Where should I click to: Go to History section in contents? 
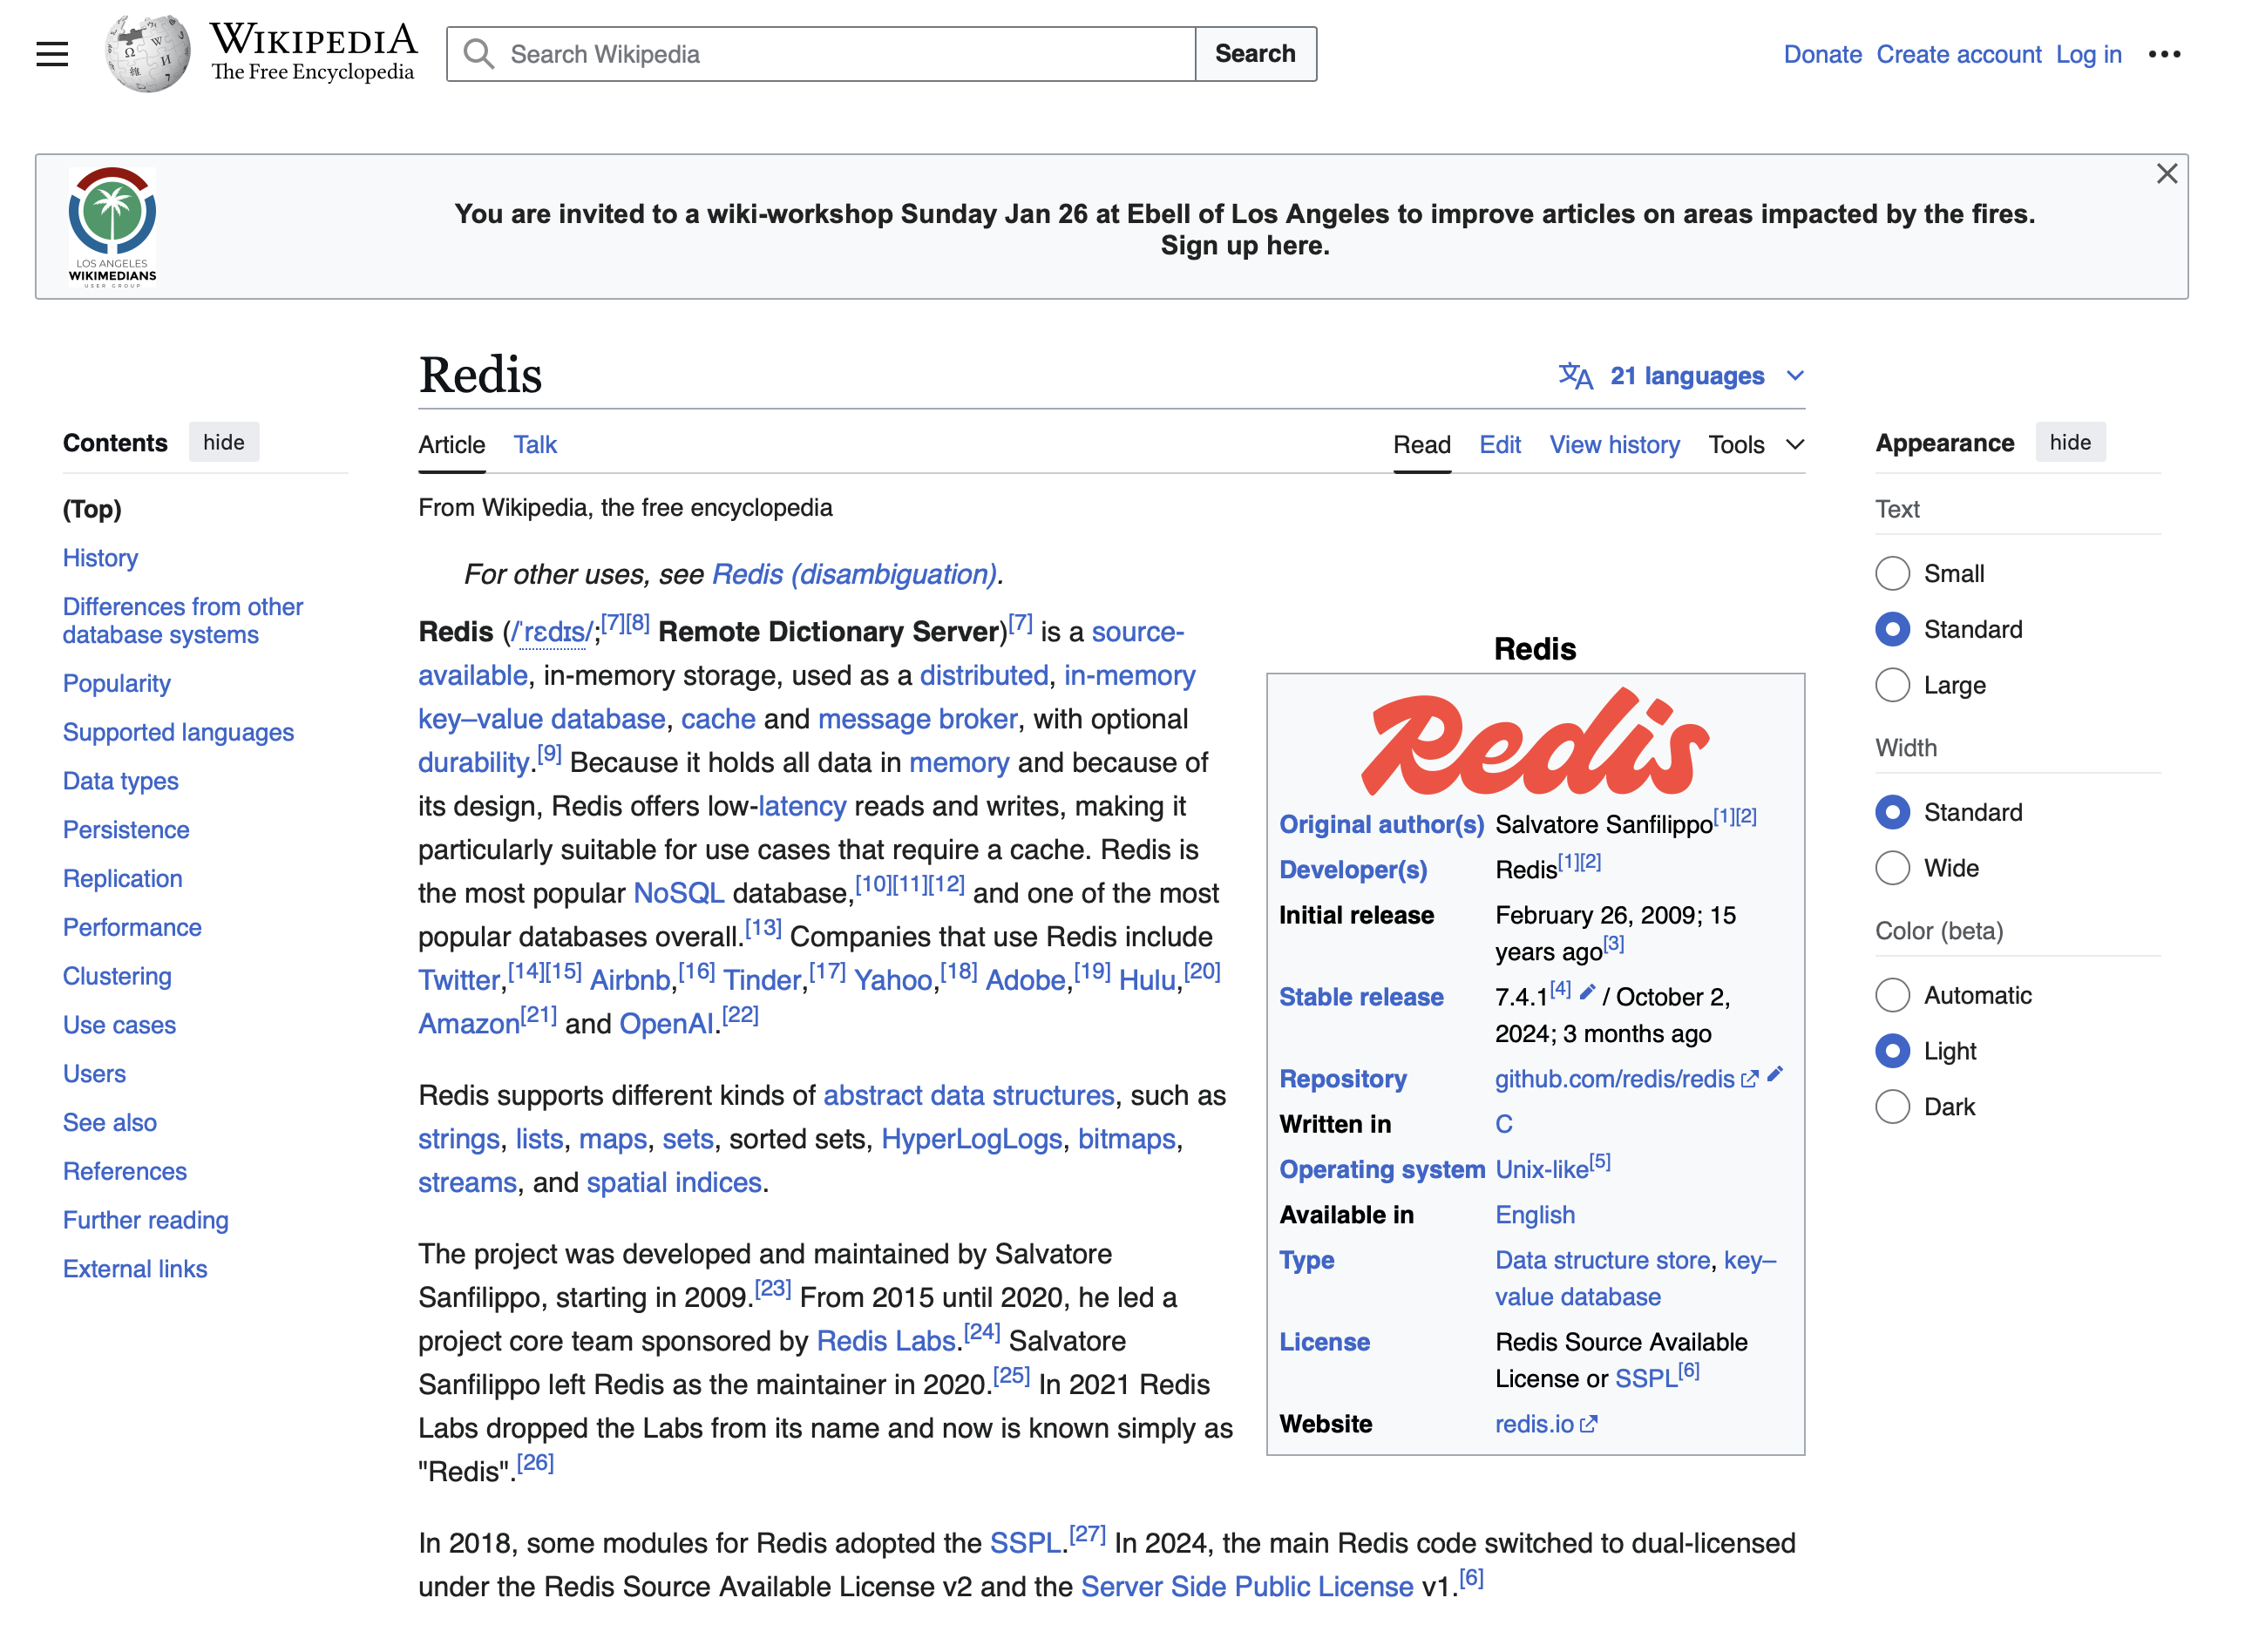pyautogui.click(x=100, y=558)
